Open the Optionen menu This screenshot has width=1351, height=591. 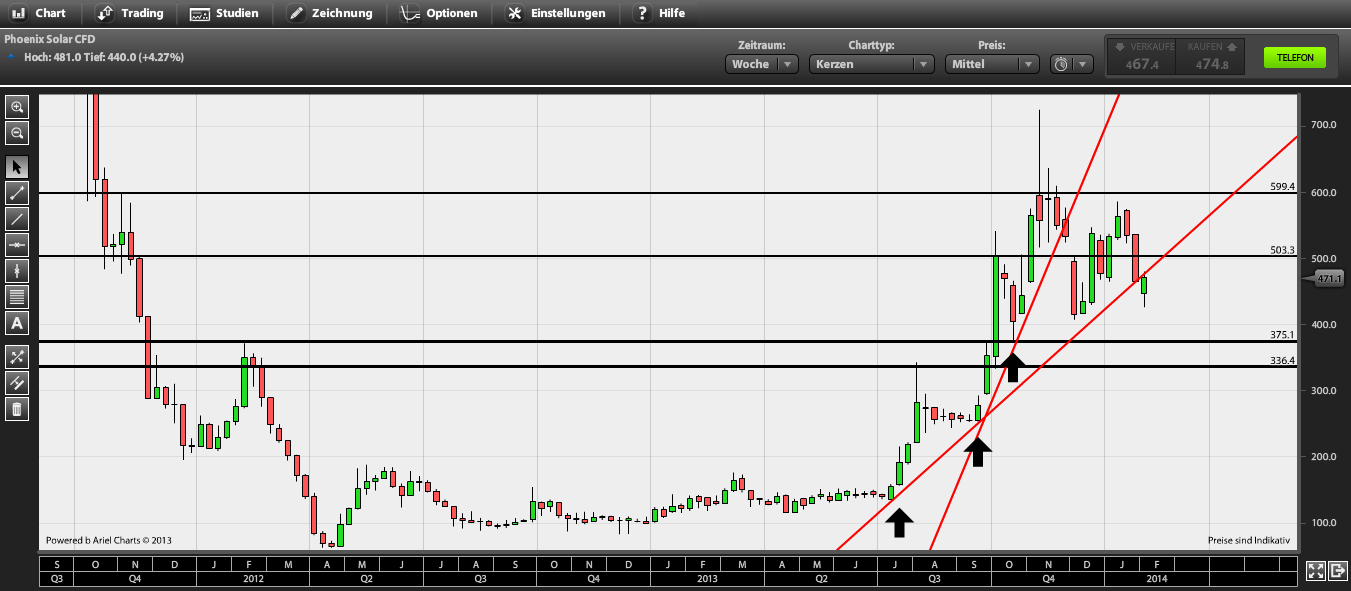point(439,14)
